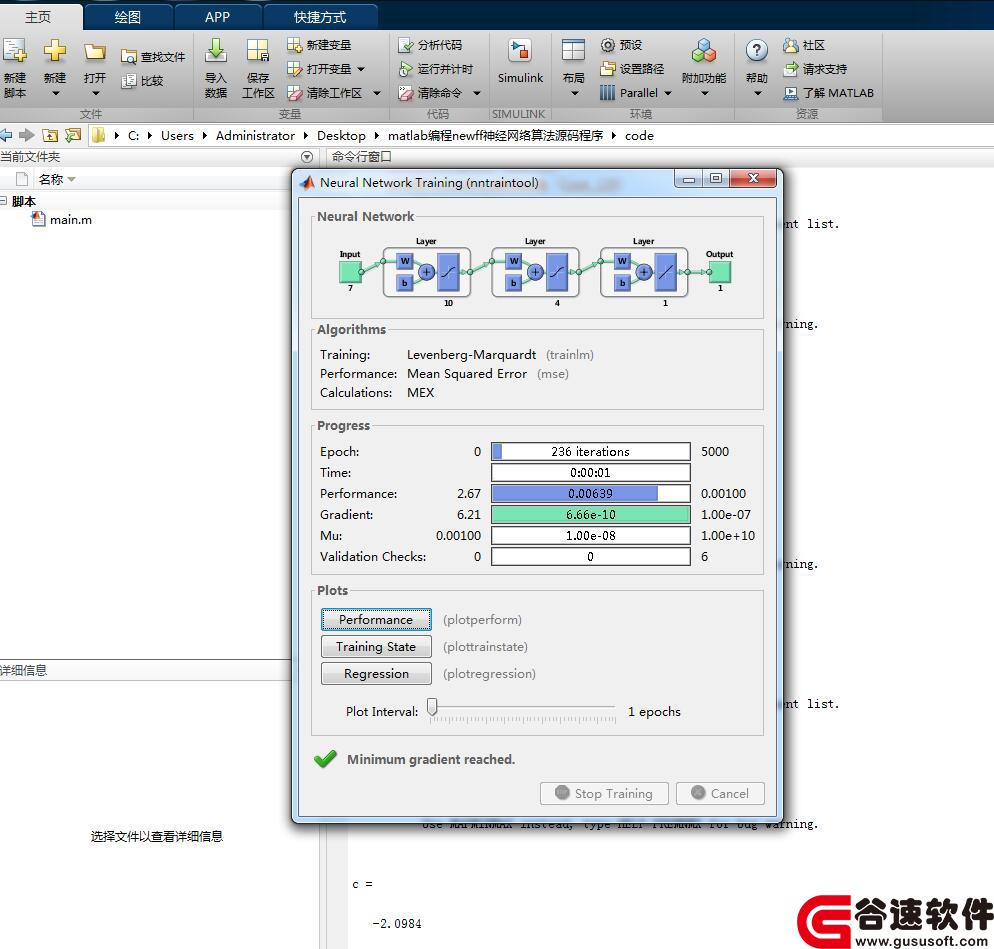Open Preferences (预设) gear icon
The image size is (994, 949).
click(x=608, y=45)
